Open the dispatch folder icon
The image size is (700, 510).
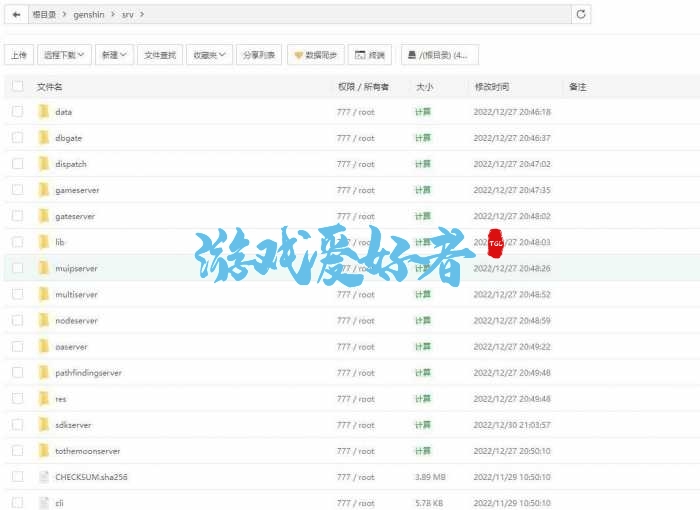(x=44, y=164)
